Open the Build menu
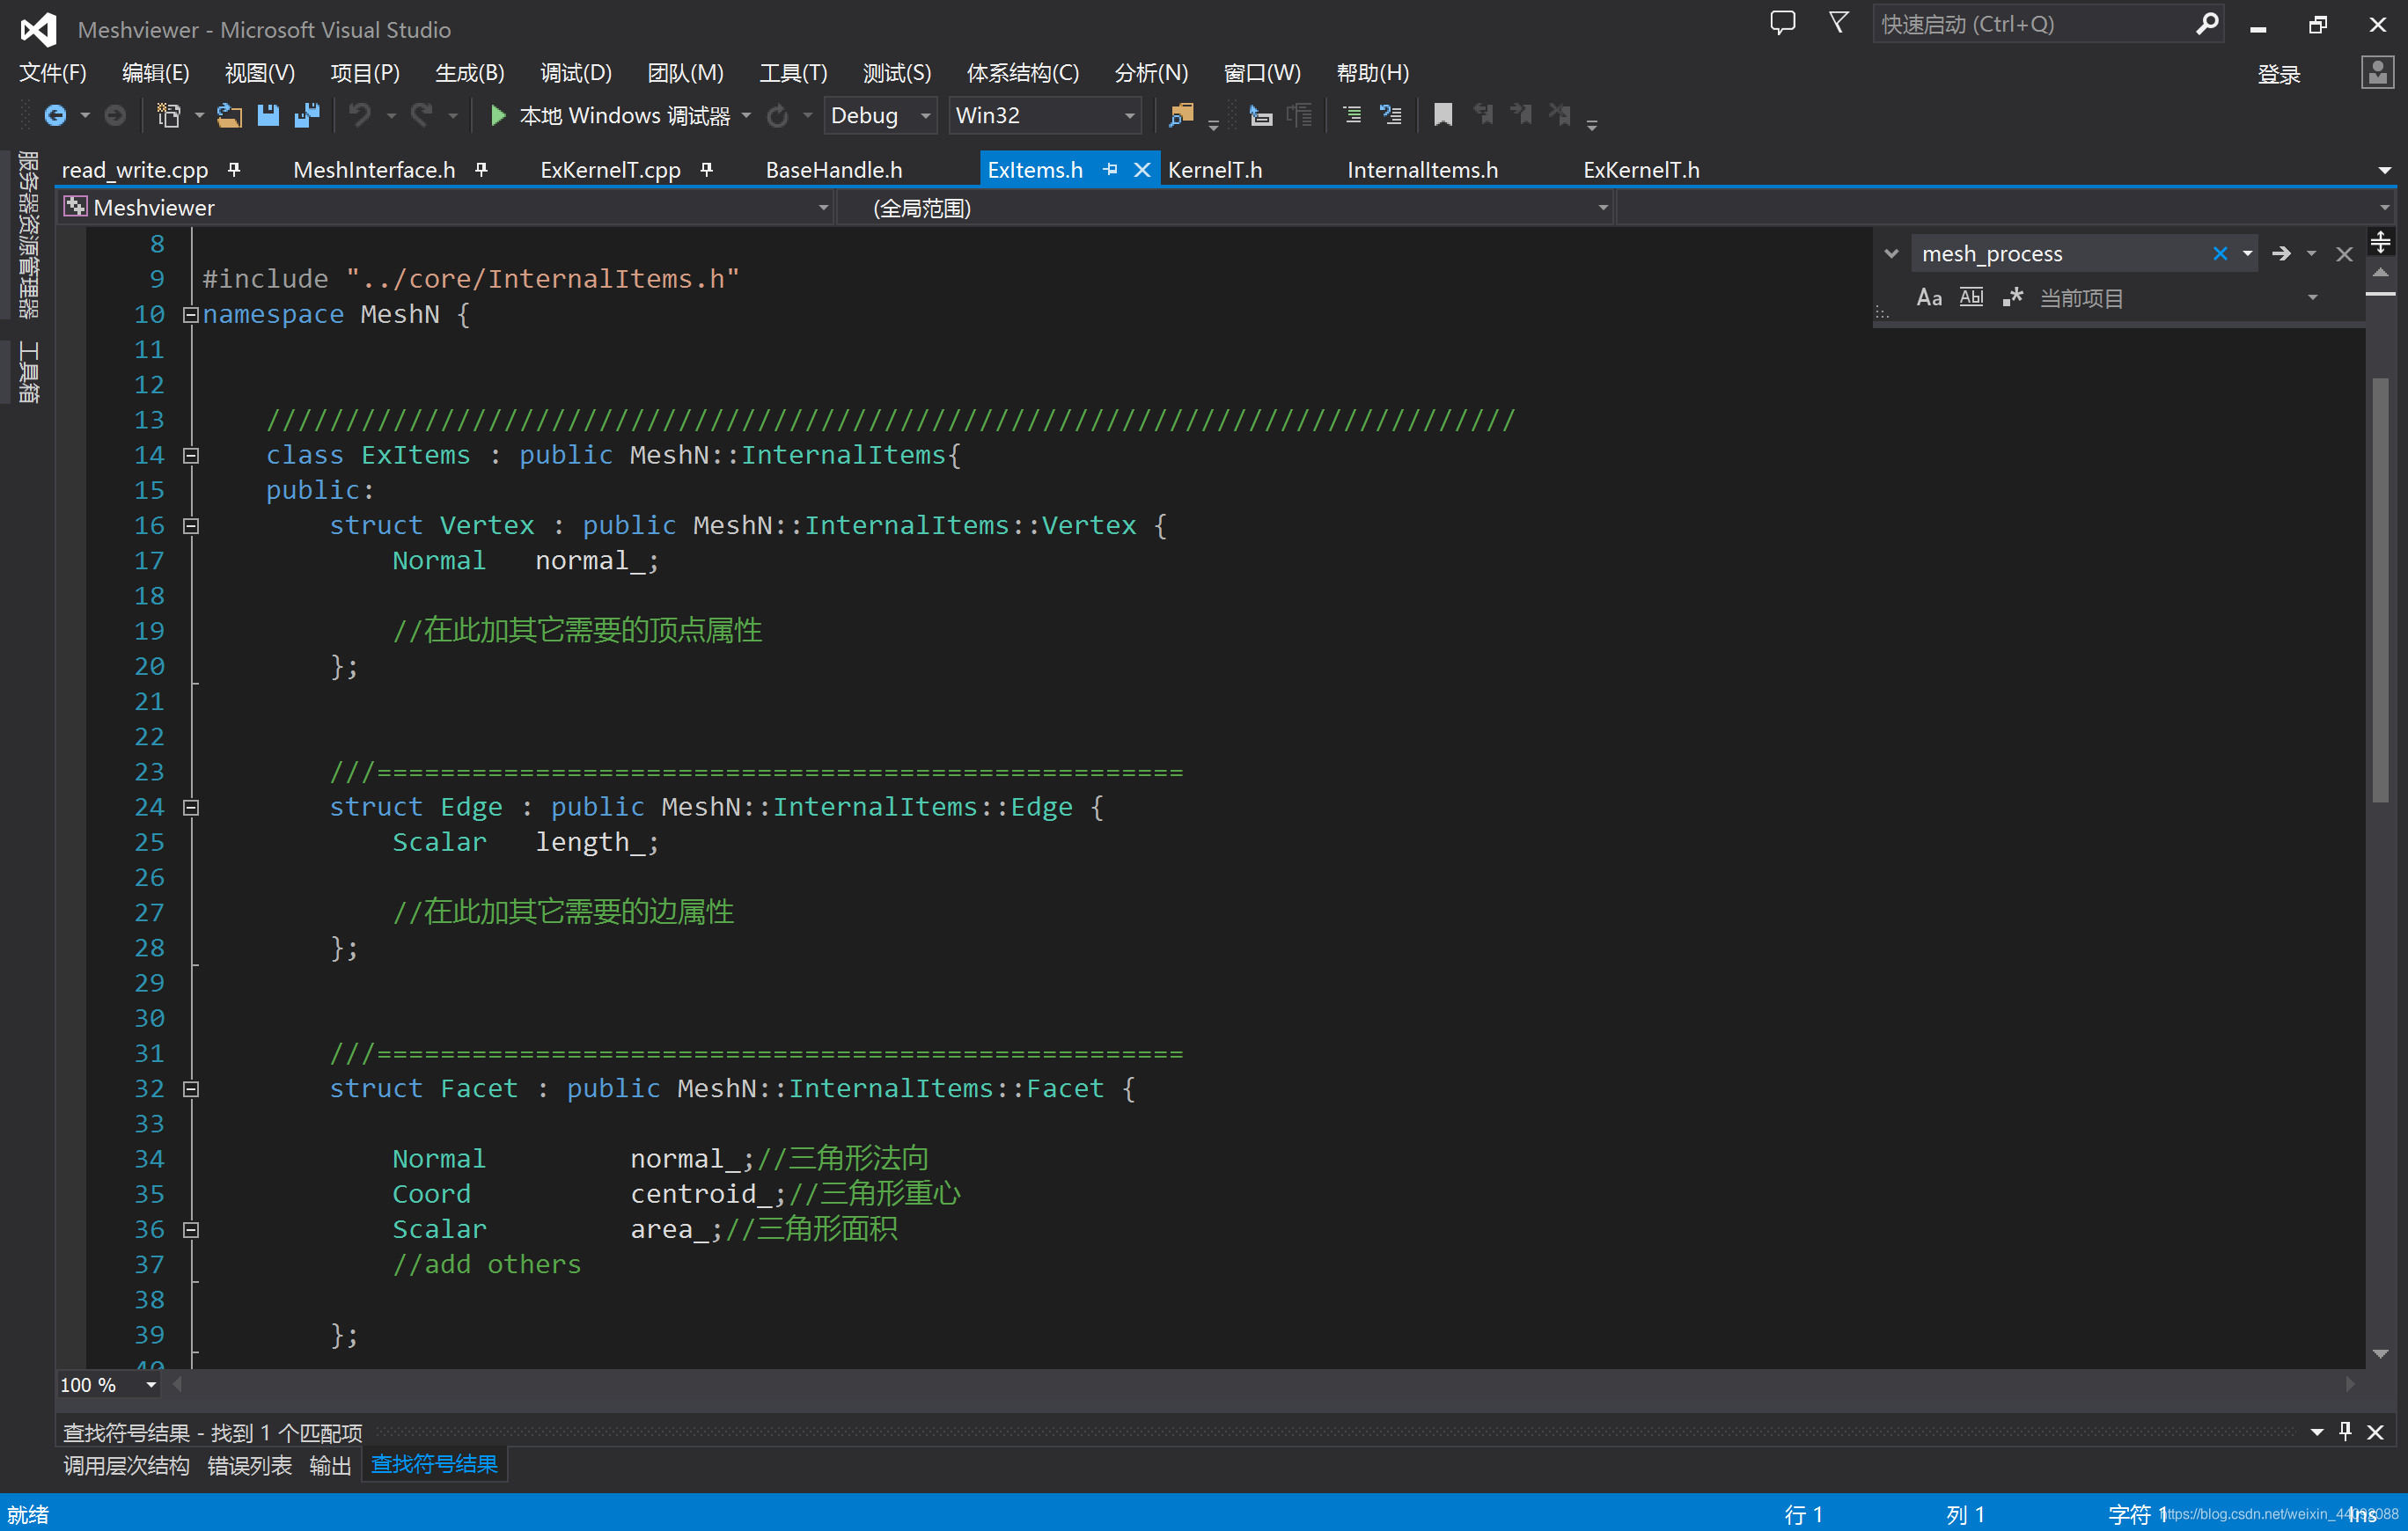Screen dimensions: 2408x1531 466,72
